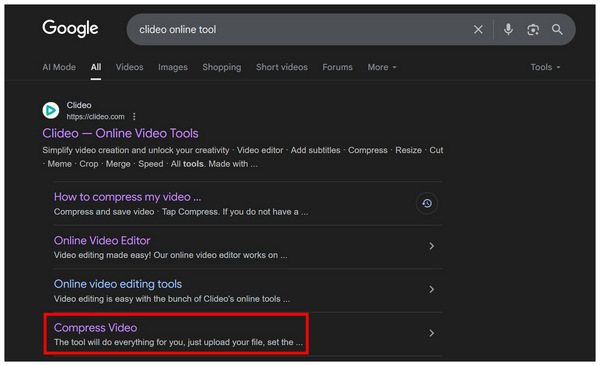Switch to Forums tab
The width and height of the screenshot is (600, 366).
337,67
